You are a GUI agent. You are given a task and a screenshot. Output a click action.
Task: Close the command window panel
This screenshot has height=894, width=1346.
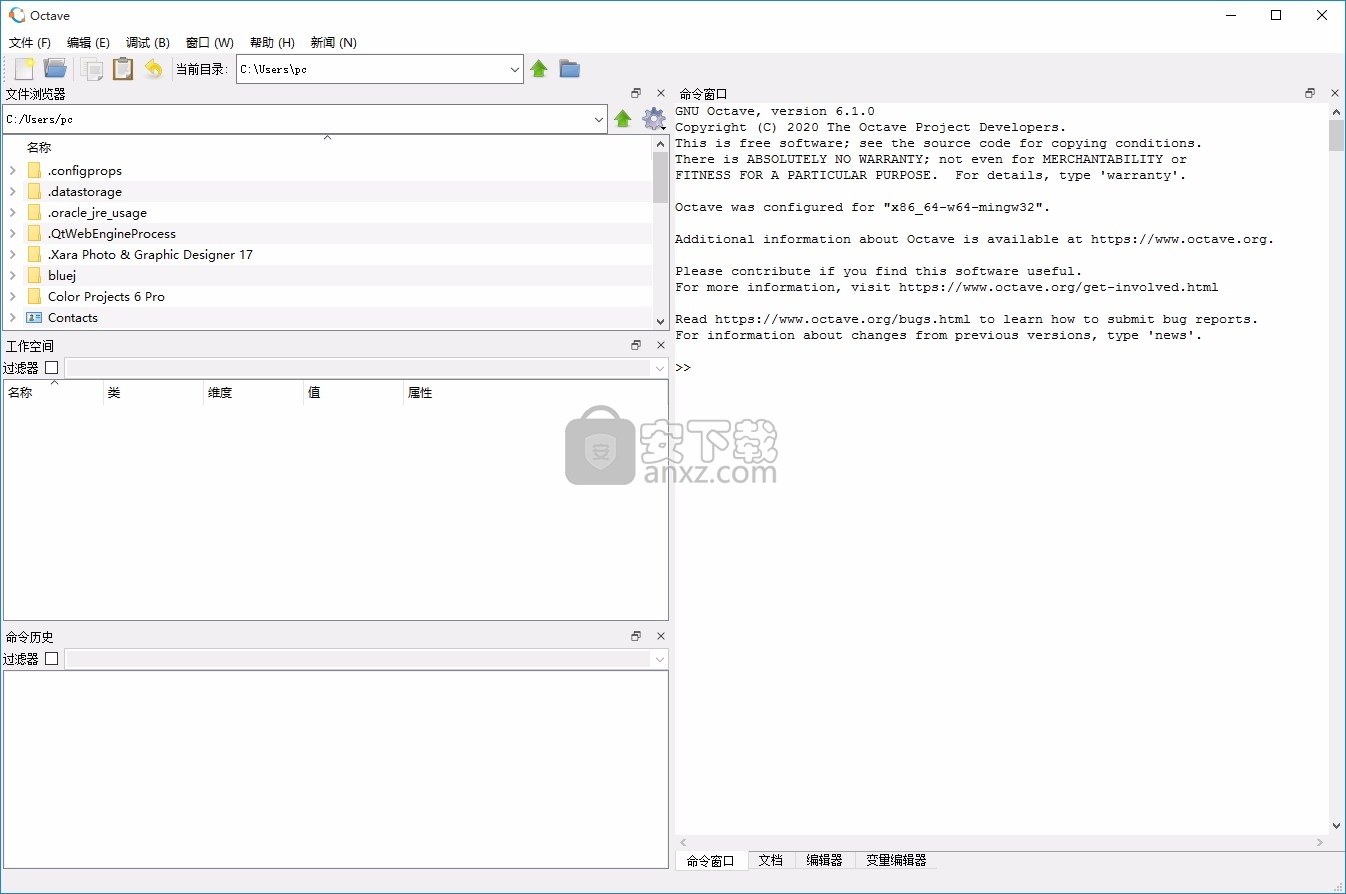point(1334,93)
